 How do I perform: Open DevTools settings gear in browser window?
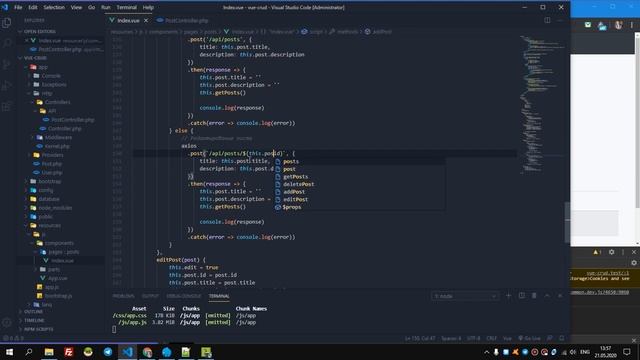coord(611,252)
